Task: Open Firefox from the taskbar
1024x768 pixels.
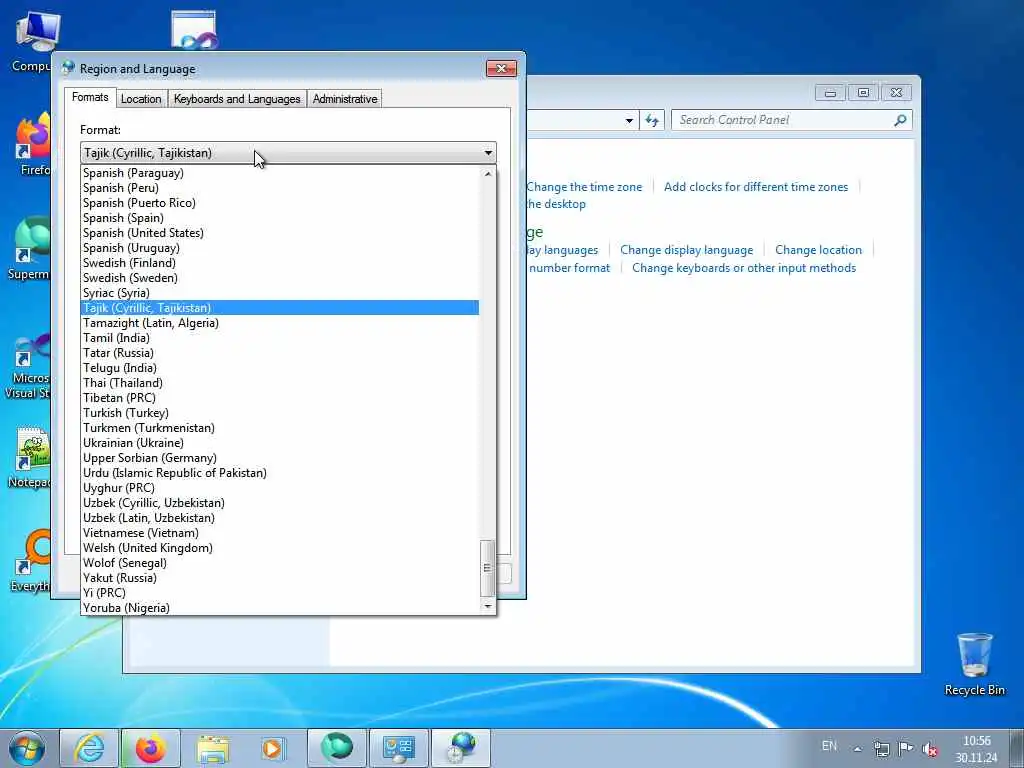Action: [151, 748]
